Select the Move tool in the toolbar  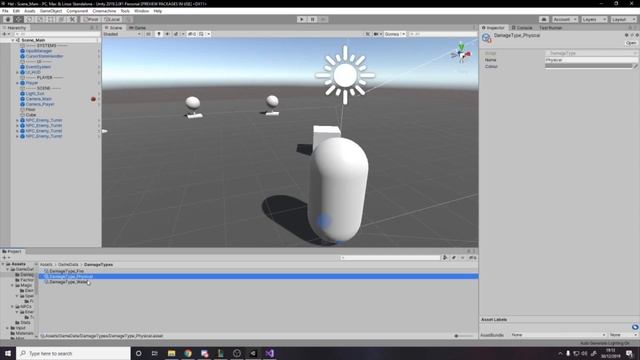pyautogui.click(x=18, y=19)
